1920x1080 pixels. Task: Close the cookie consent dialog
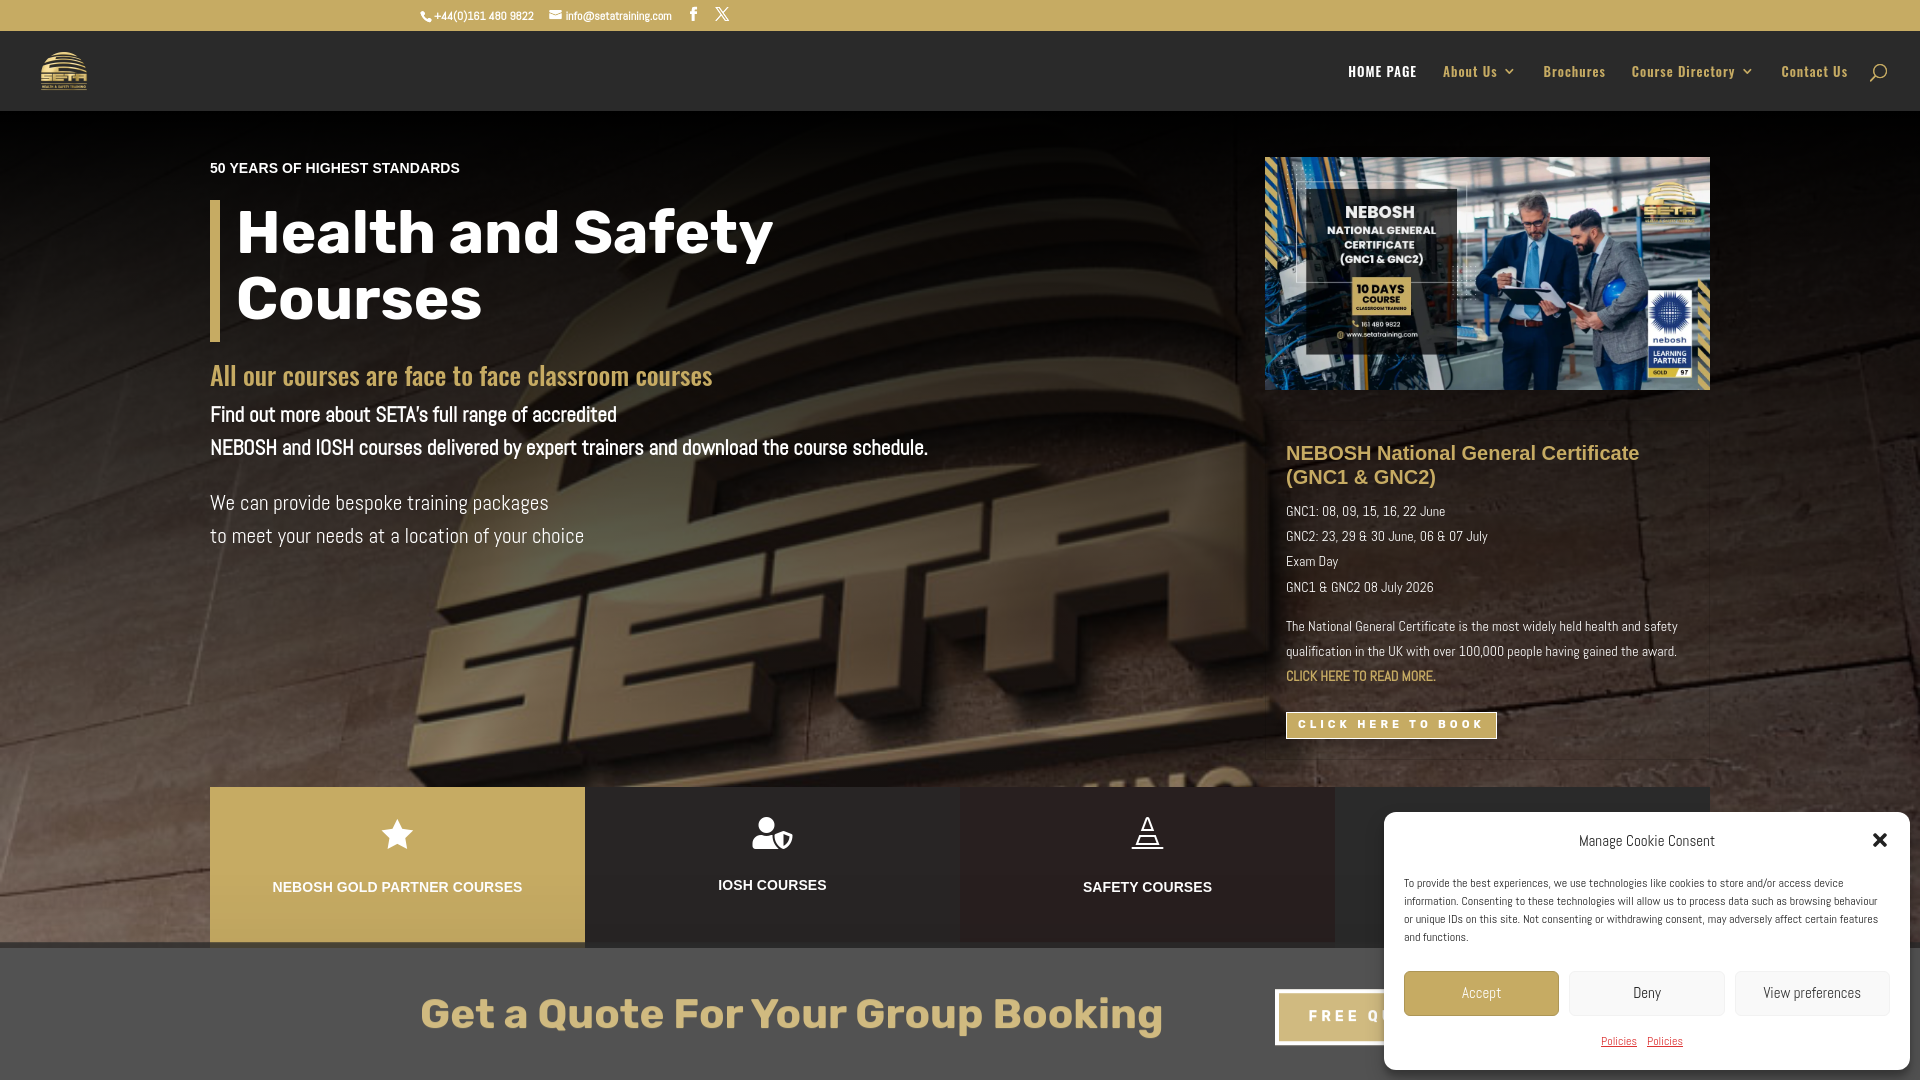pyautogui.click(x=1880, y=840)
